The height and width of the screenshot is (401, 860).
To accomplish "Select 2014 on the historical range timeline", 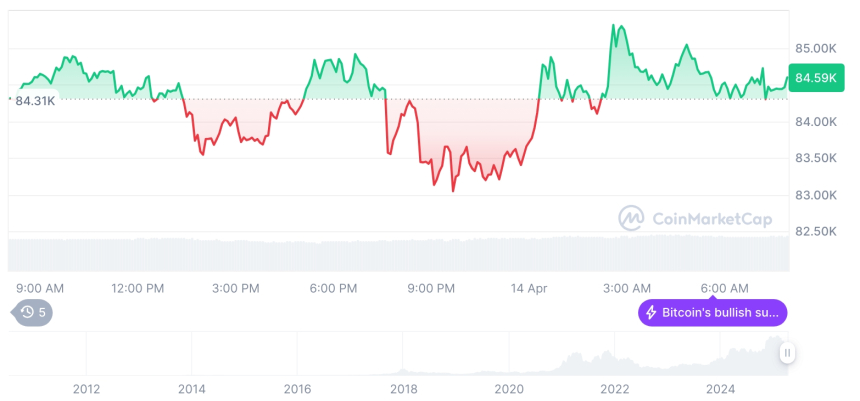I will tap(191, 388).
